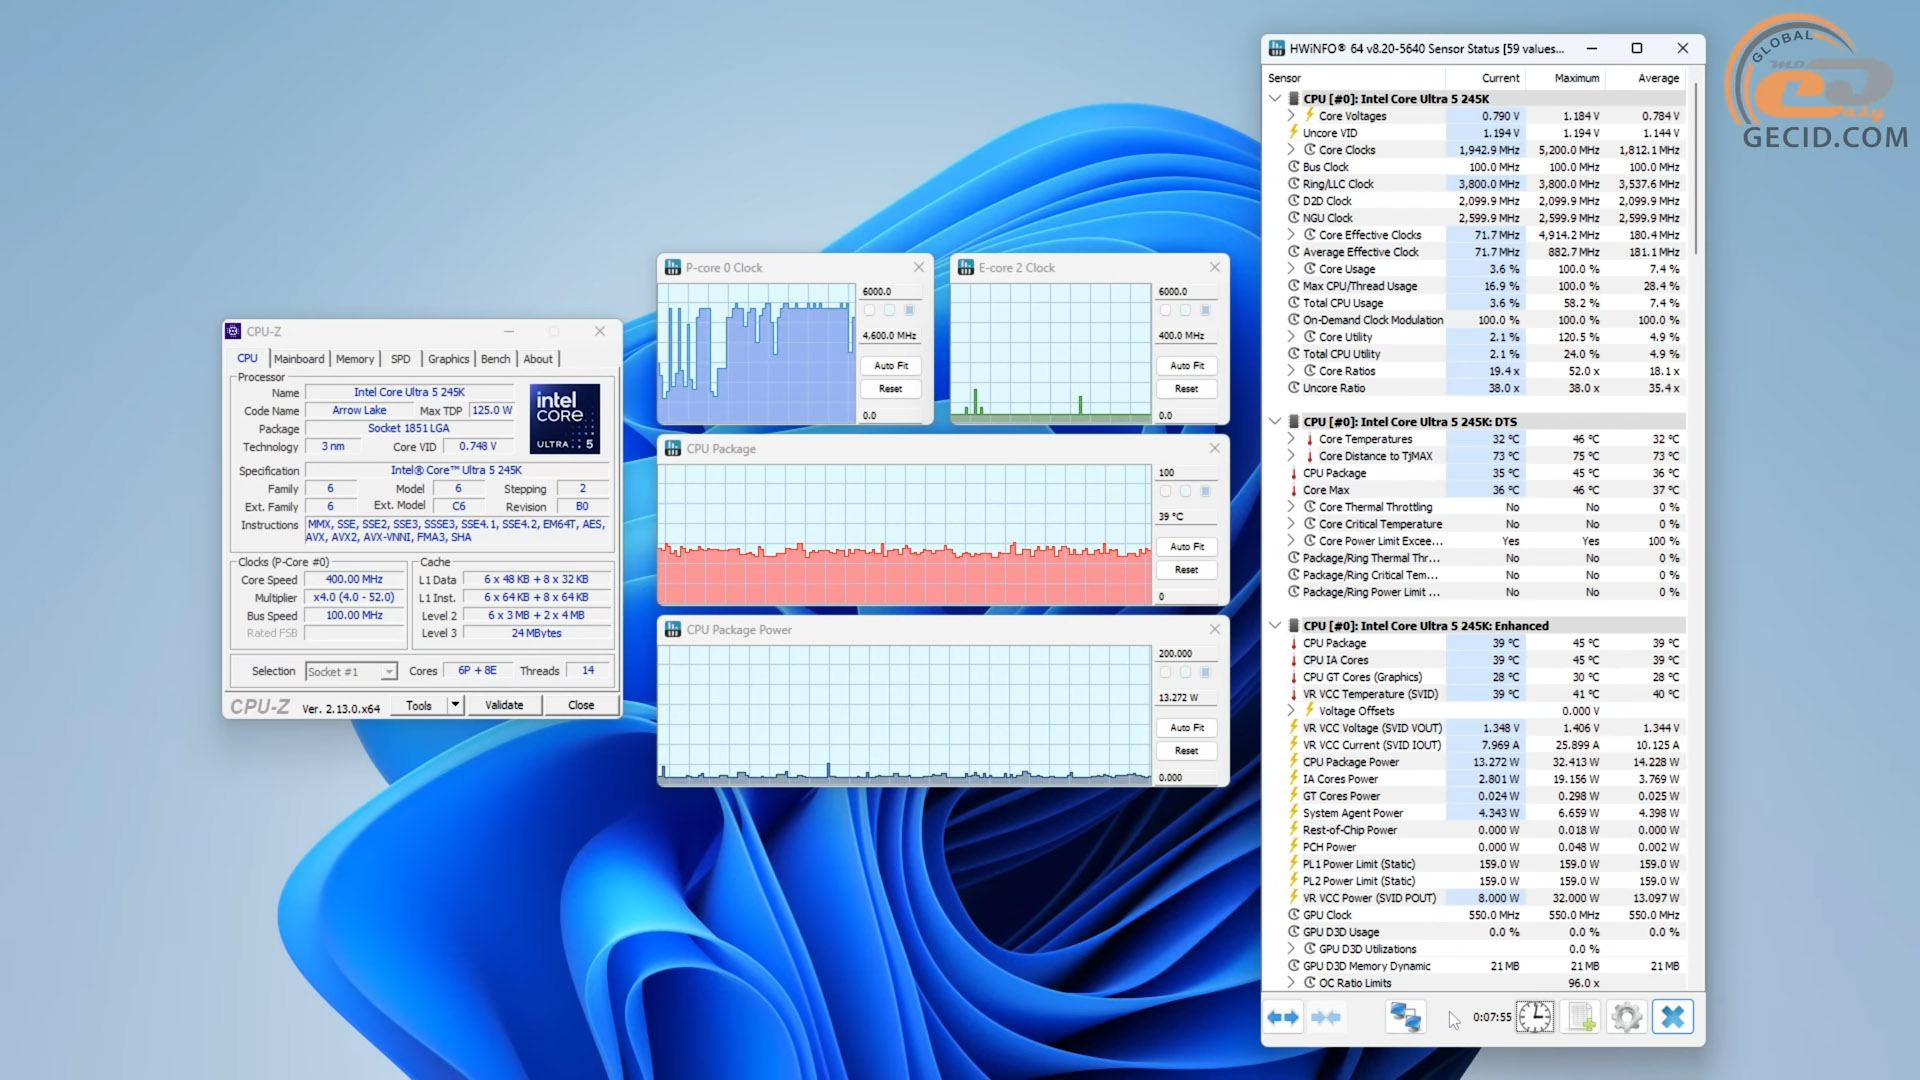Open the remote monitors network icon in HWiNFO
This screenshot has height=1080, width=1920.
coord(1405,1017)
